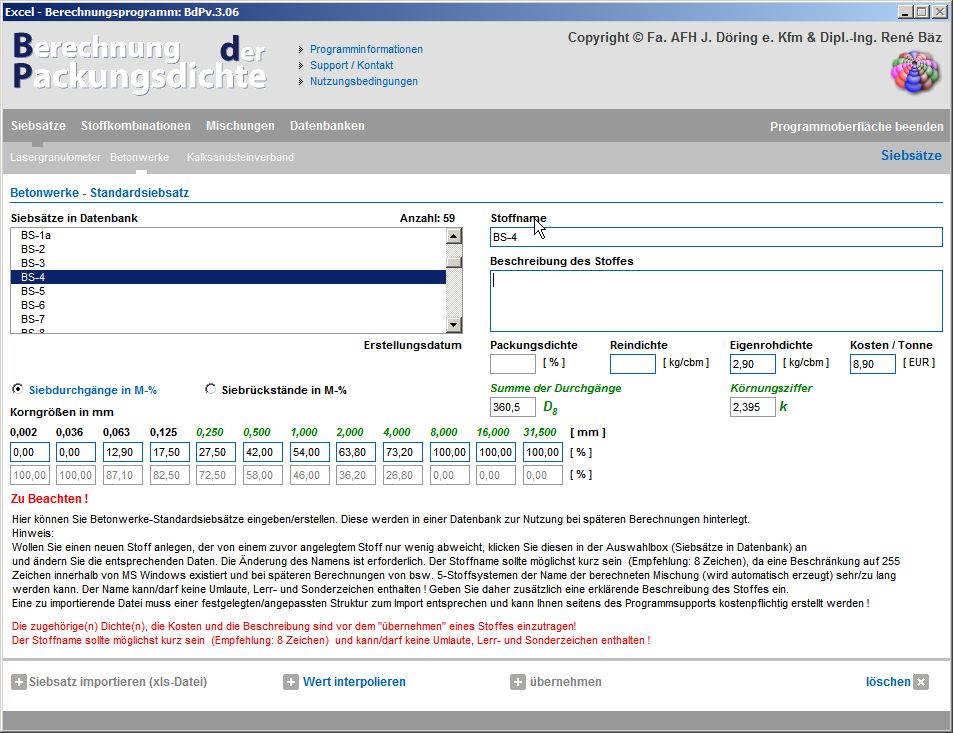Click the 0,036 mm passing field
The image size is (953, 733).
tap(76, 452)
